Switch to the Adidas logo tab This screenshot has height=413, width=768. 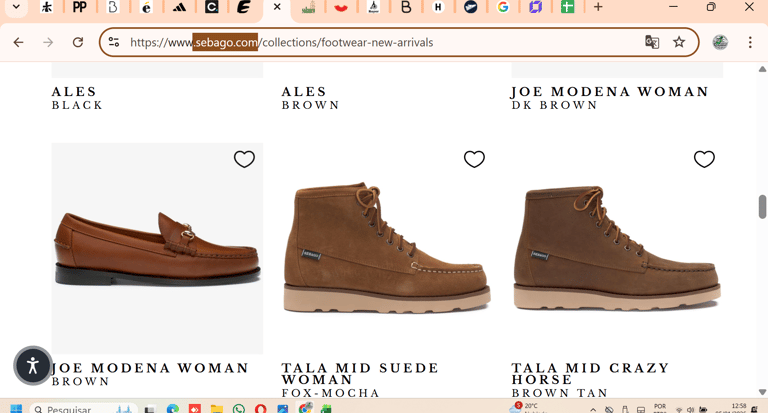[179, 7]
